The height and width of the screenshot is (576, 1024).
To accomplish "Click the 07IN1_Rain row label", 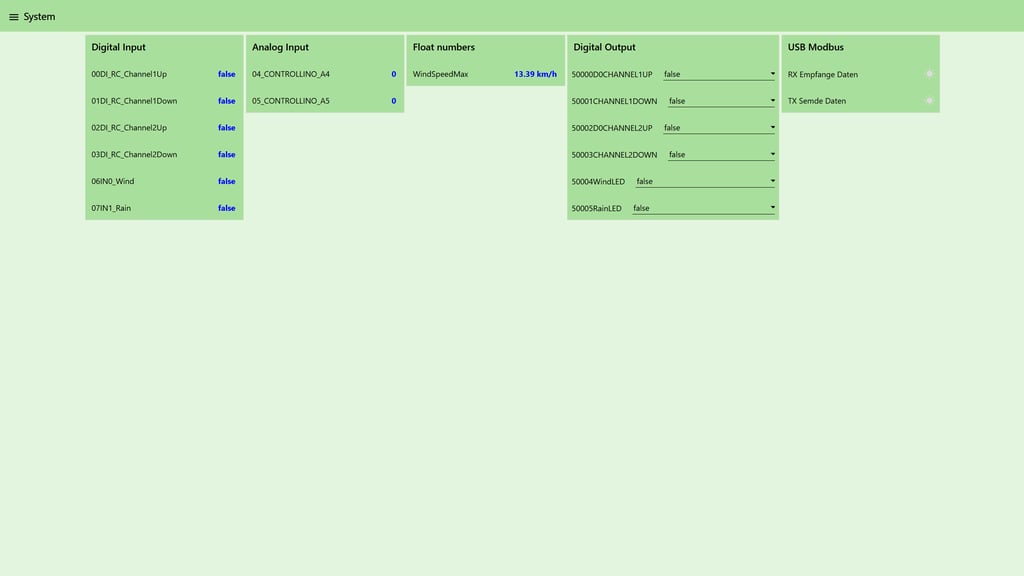I will click(x=111, y=208).
